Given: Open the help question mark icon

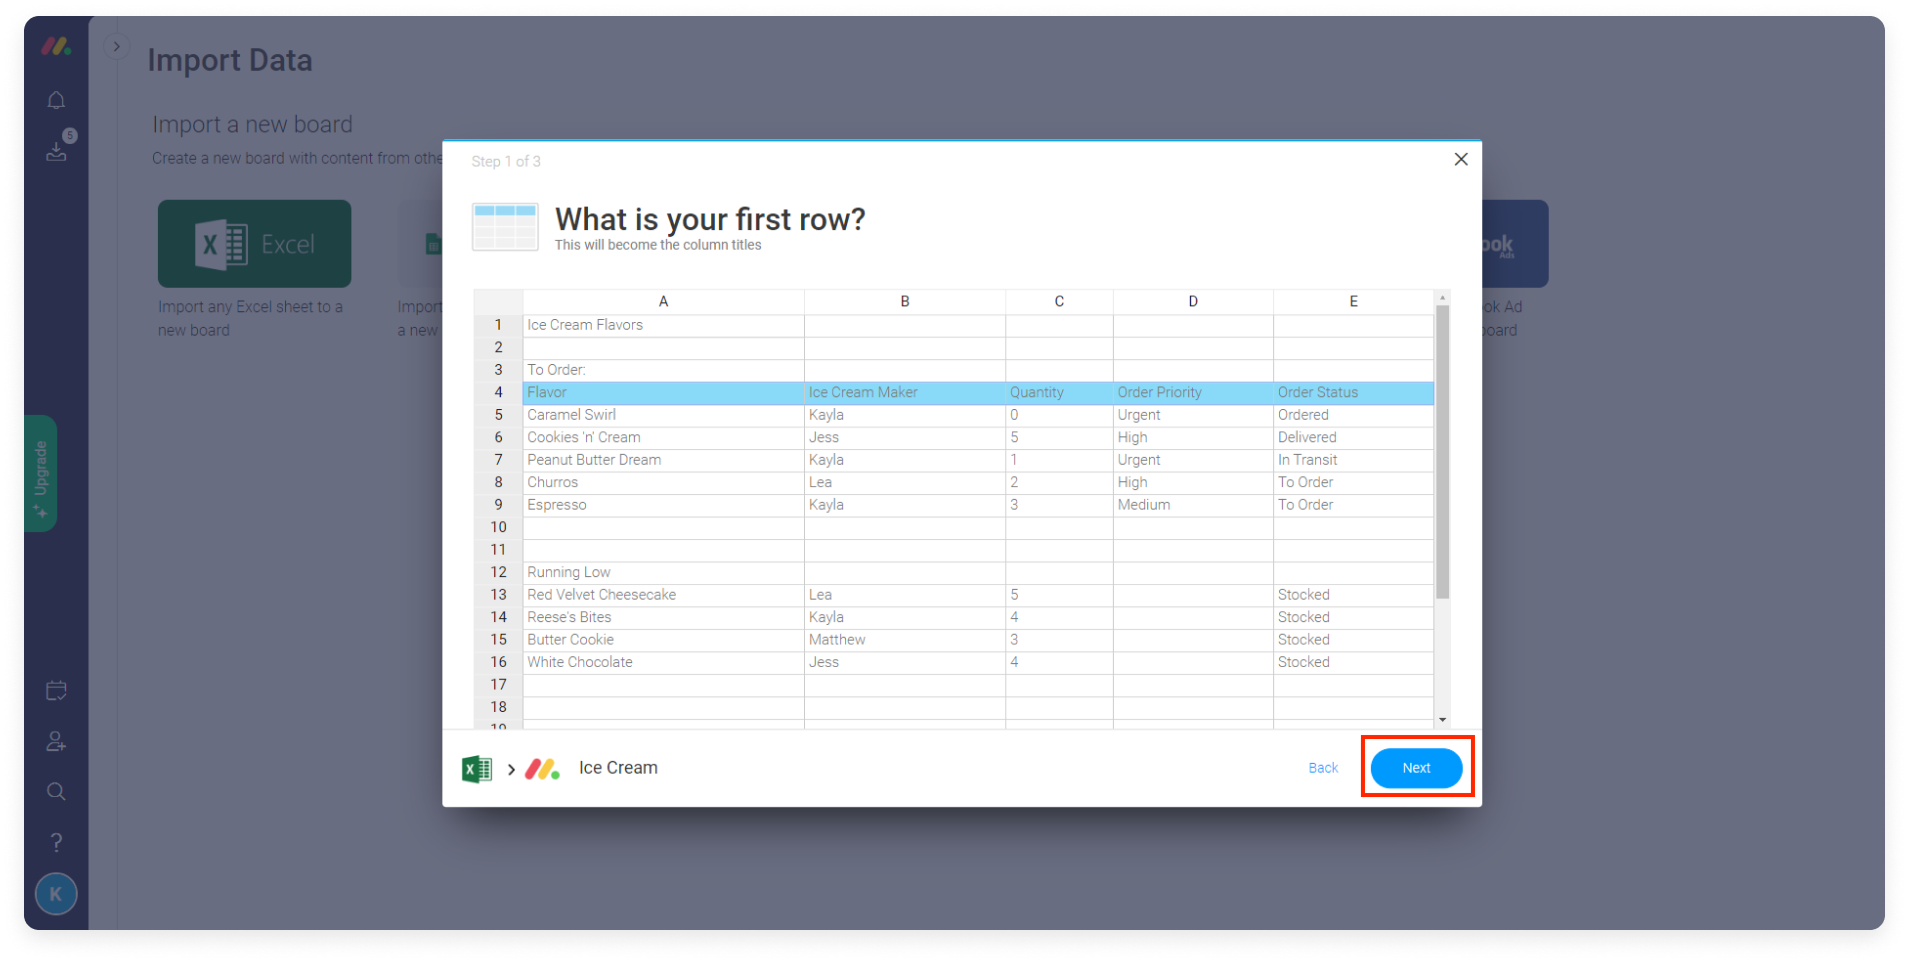Looking at the screenshot, I should pyautogui.click(x=56, y=842).
